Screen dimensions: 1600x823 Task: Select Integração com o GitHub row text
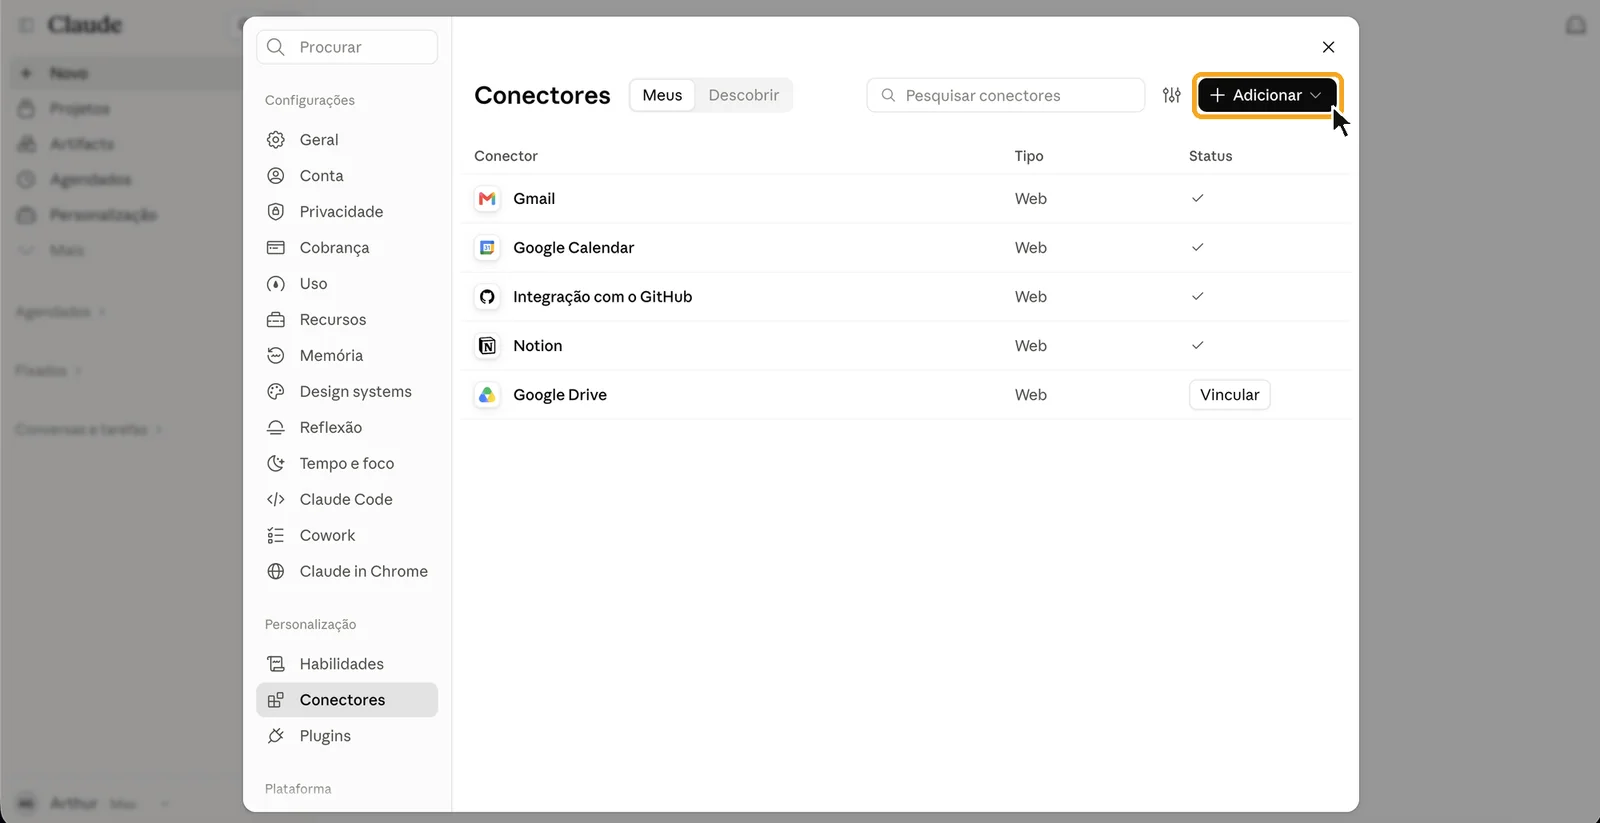pyautogui.click(x=603, y=297)
